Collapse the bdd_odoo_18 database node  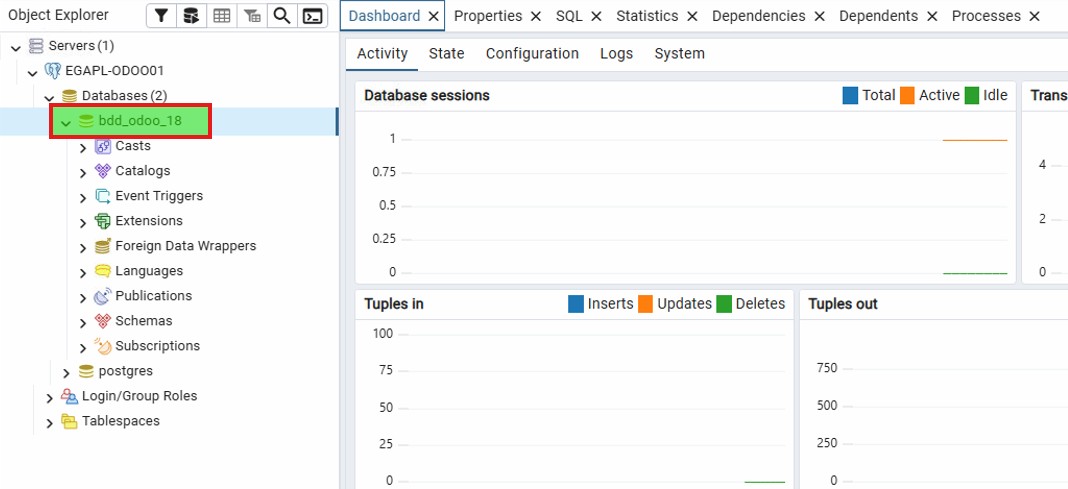point(66,122)
